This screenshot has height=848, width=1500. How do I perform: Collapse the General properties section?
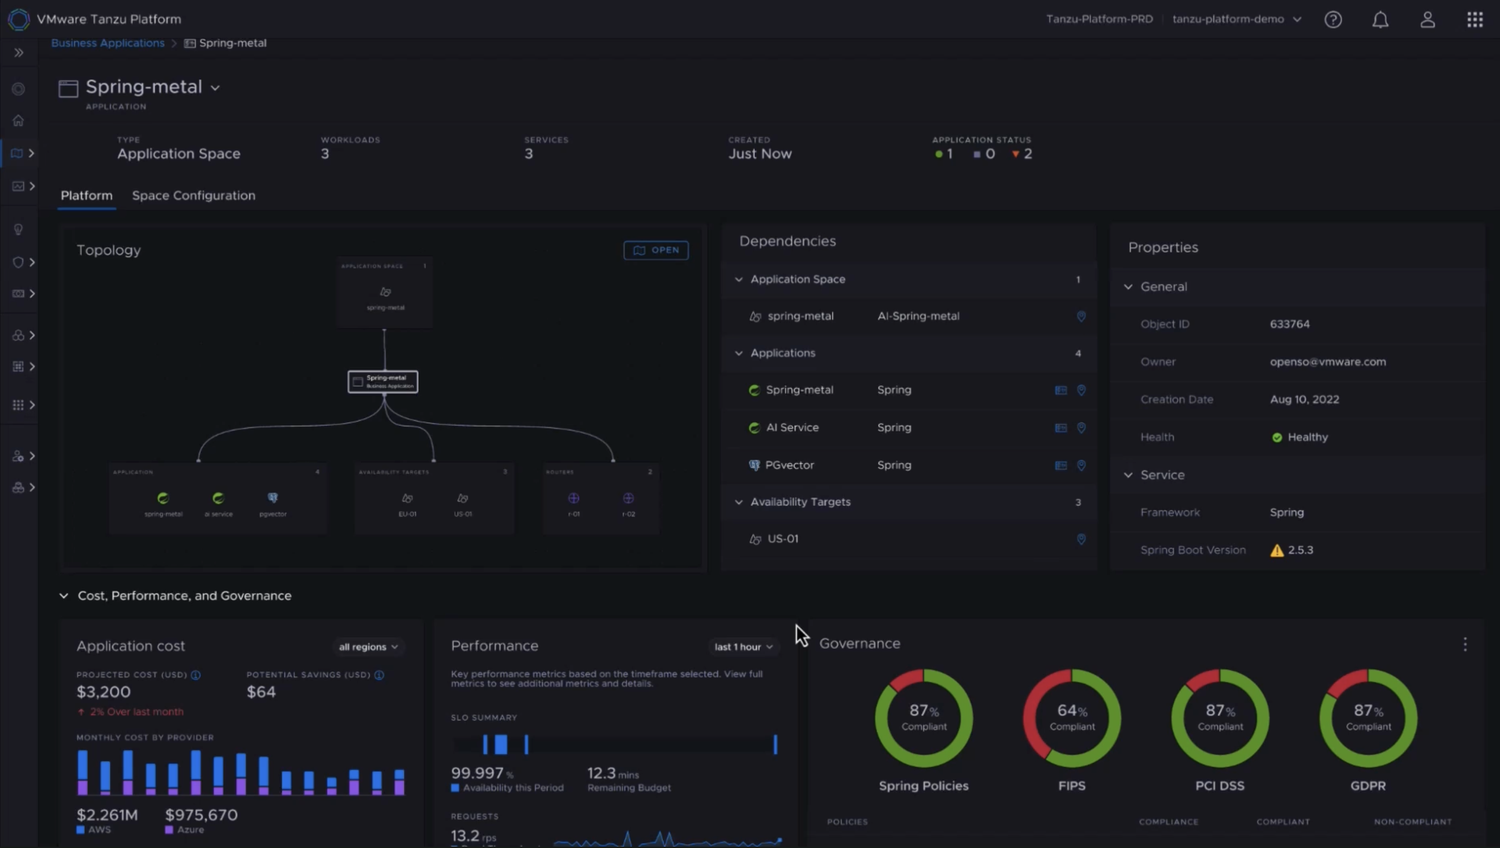(x=1128, y=287)
